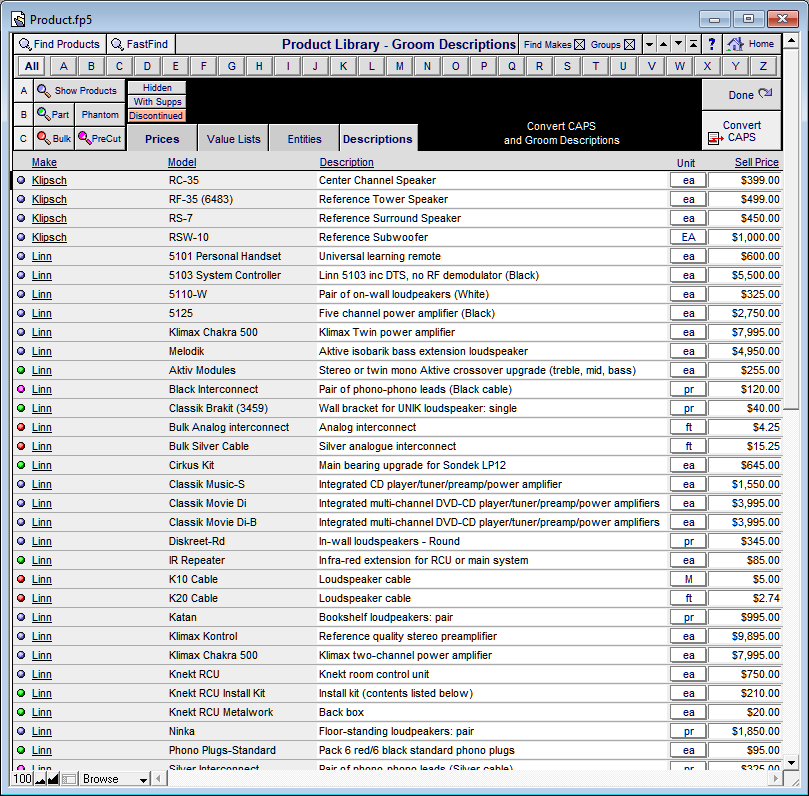
Task: Open Klipsch make link for RS-7
Action: (x=49, y=218)
